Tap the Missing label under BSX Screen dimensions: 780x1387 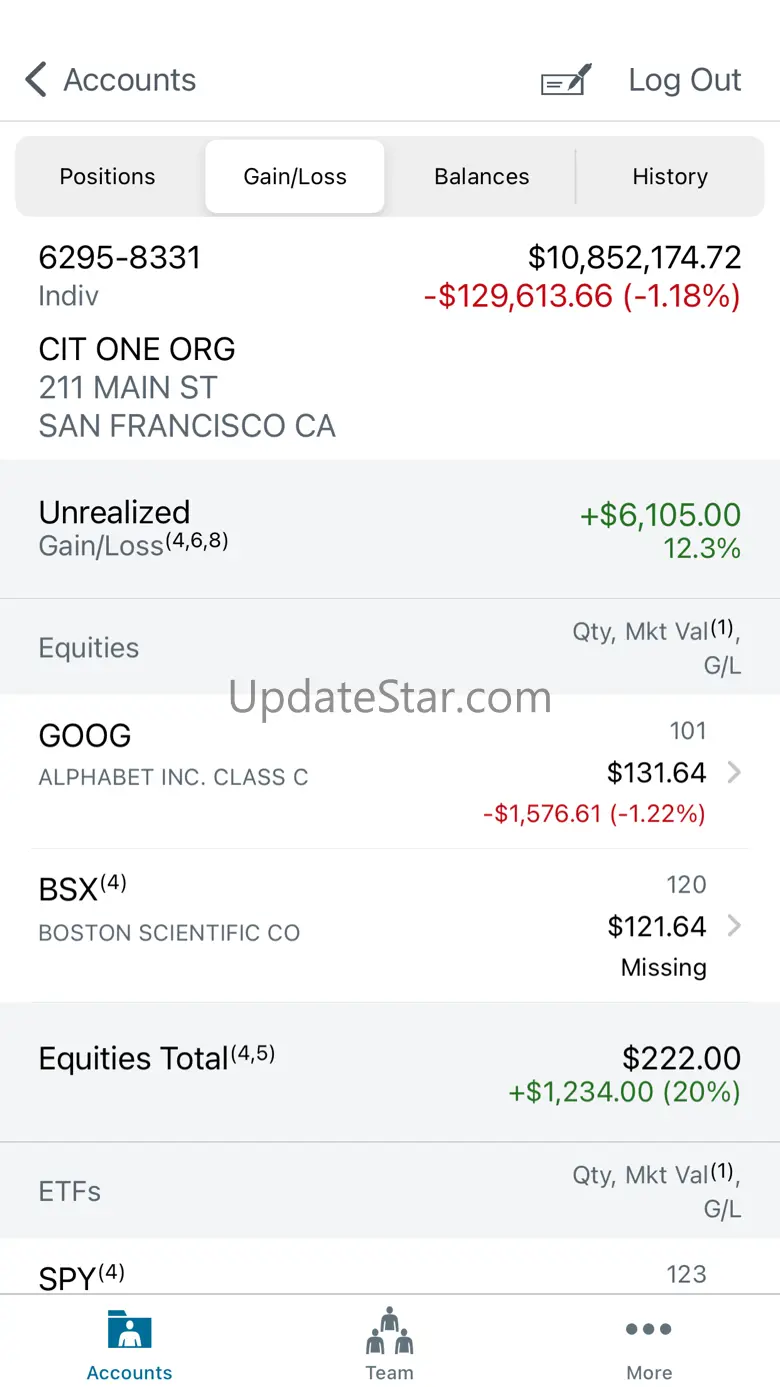(664, 968)
